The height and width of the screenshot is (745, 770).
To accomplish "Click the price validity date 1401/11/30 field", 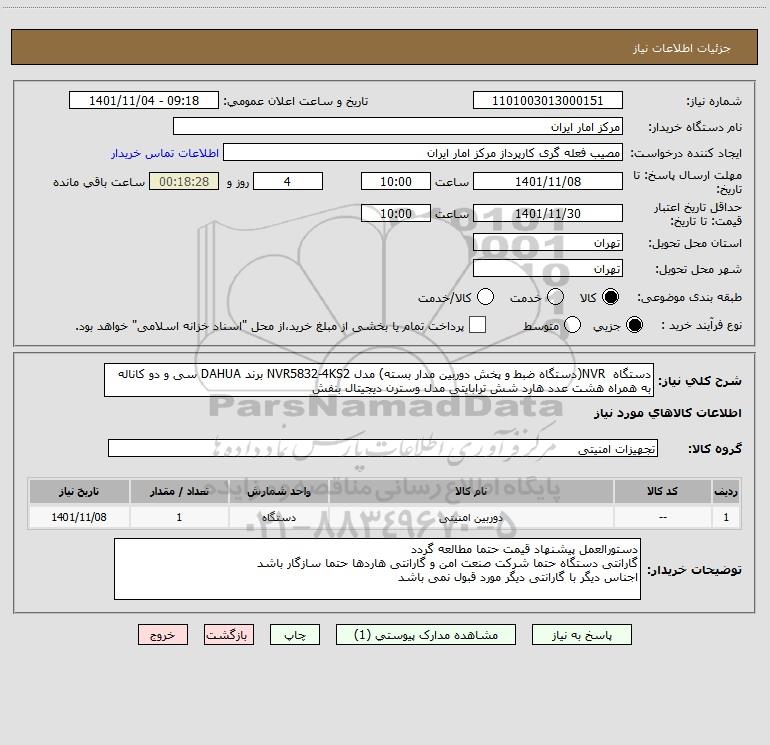I will [x=548, y=214].
